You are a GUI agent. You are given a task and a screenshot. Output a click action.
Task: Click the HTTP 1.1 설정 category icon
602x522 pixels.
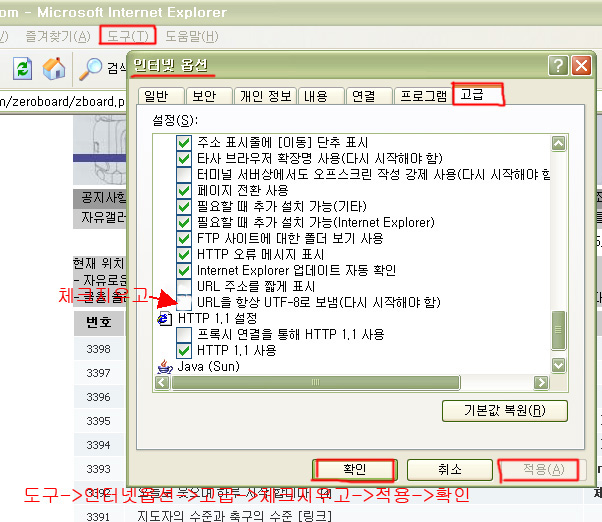(165, 318)
